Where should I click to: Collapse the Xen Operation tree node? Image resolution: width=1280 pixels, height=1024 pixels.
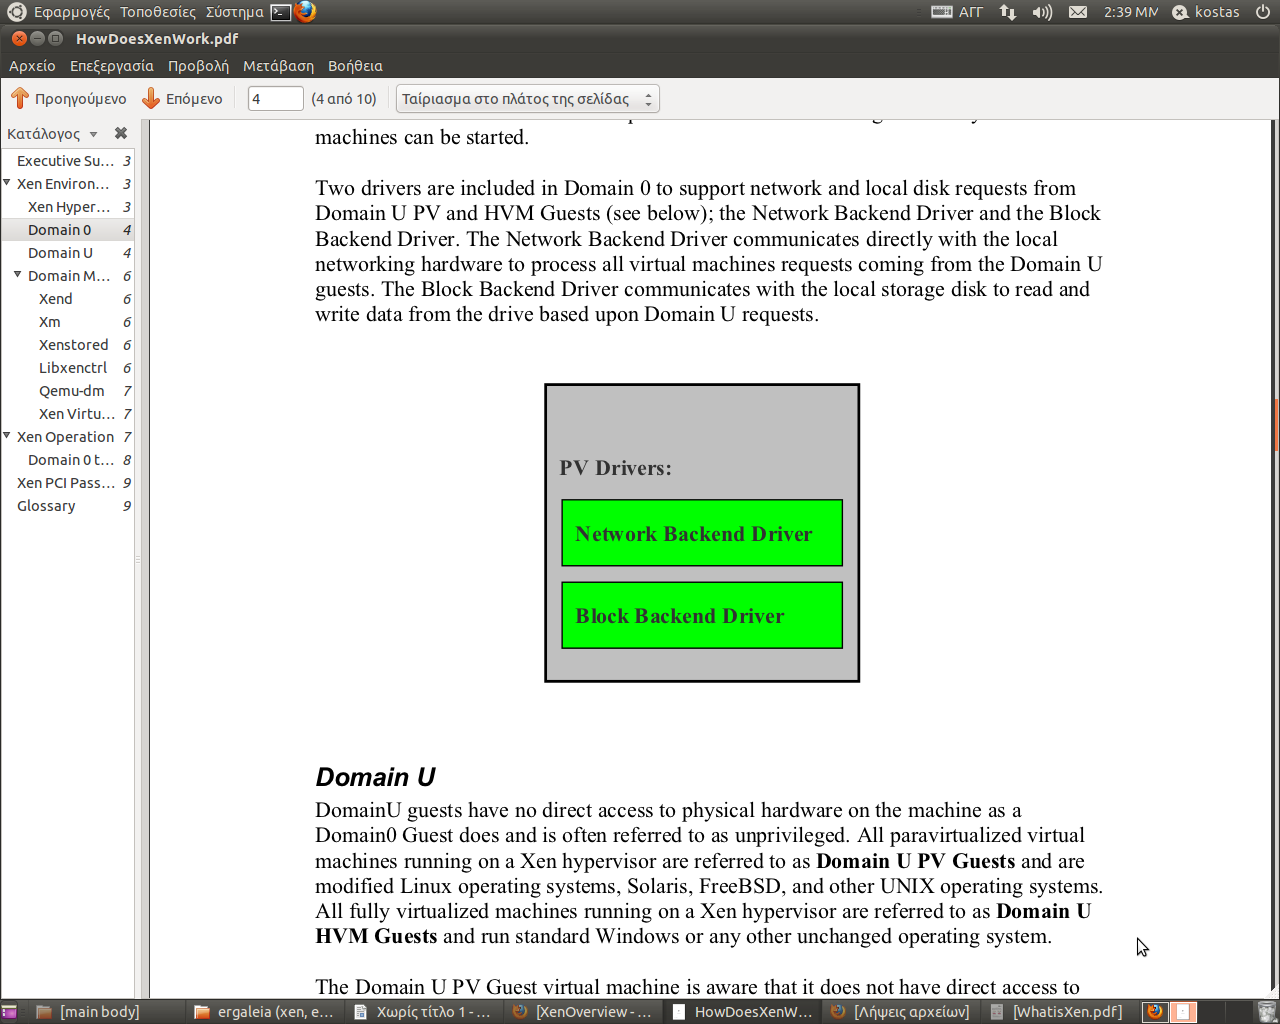tap(8, 436)
